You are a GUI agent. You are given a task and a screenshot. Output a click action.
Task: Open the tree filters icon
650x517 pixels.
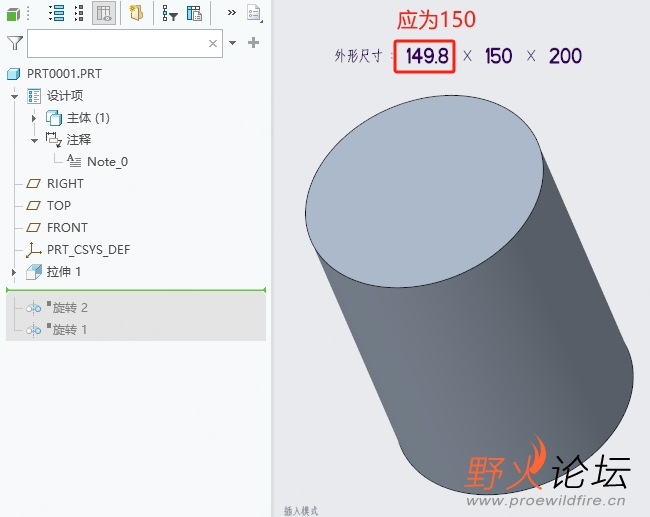point(170,13)
